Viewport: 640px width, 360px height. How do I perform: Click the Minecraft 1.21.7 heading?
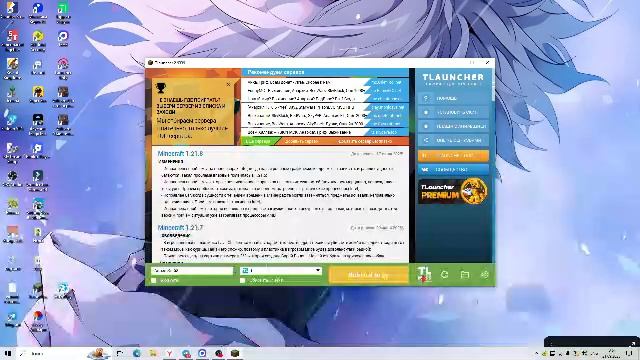point(180,227)
